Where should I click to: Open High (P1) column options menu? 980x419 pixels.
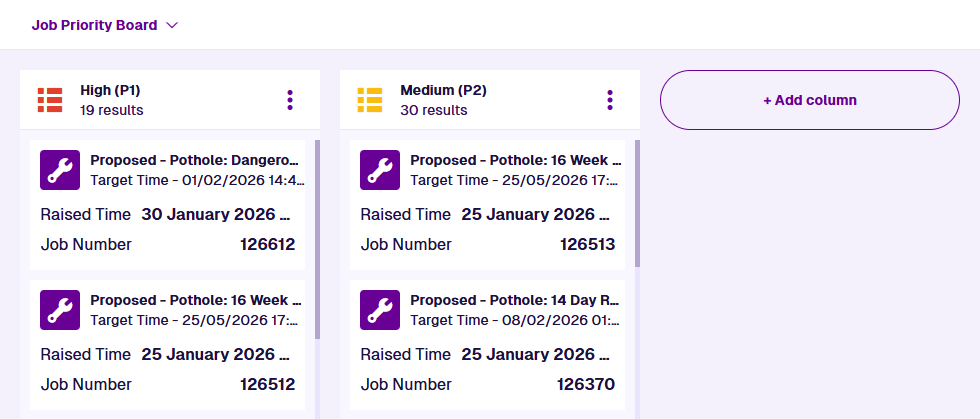[x=290, y=100]
